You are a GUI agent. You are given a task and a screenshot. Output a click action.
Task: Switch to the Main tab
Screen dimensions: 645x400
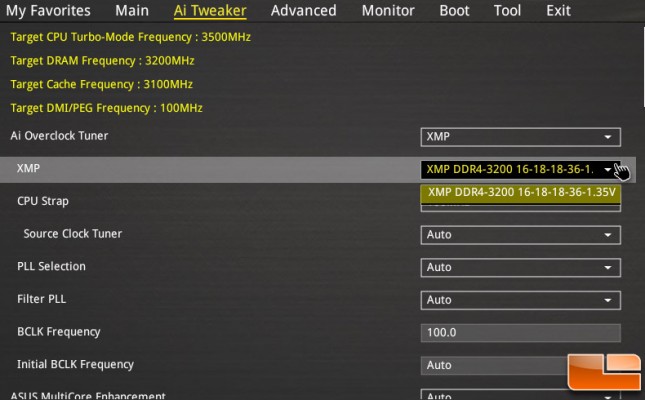click(x=132, y=10)
